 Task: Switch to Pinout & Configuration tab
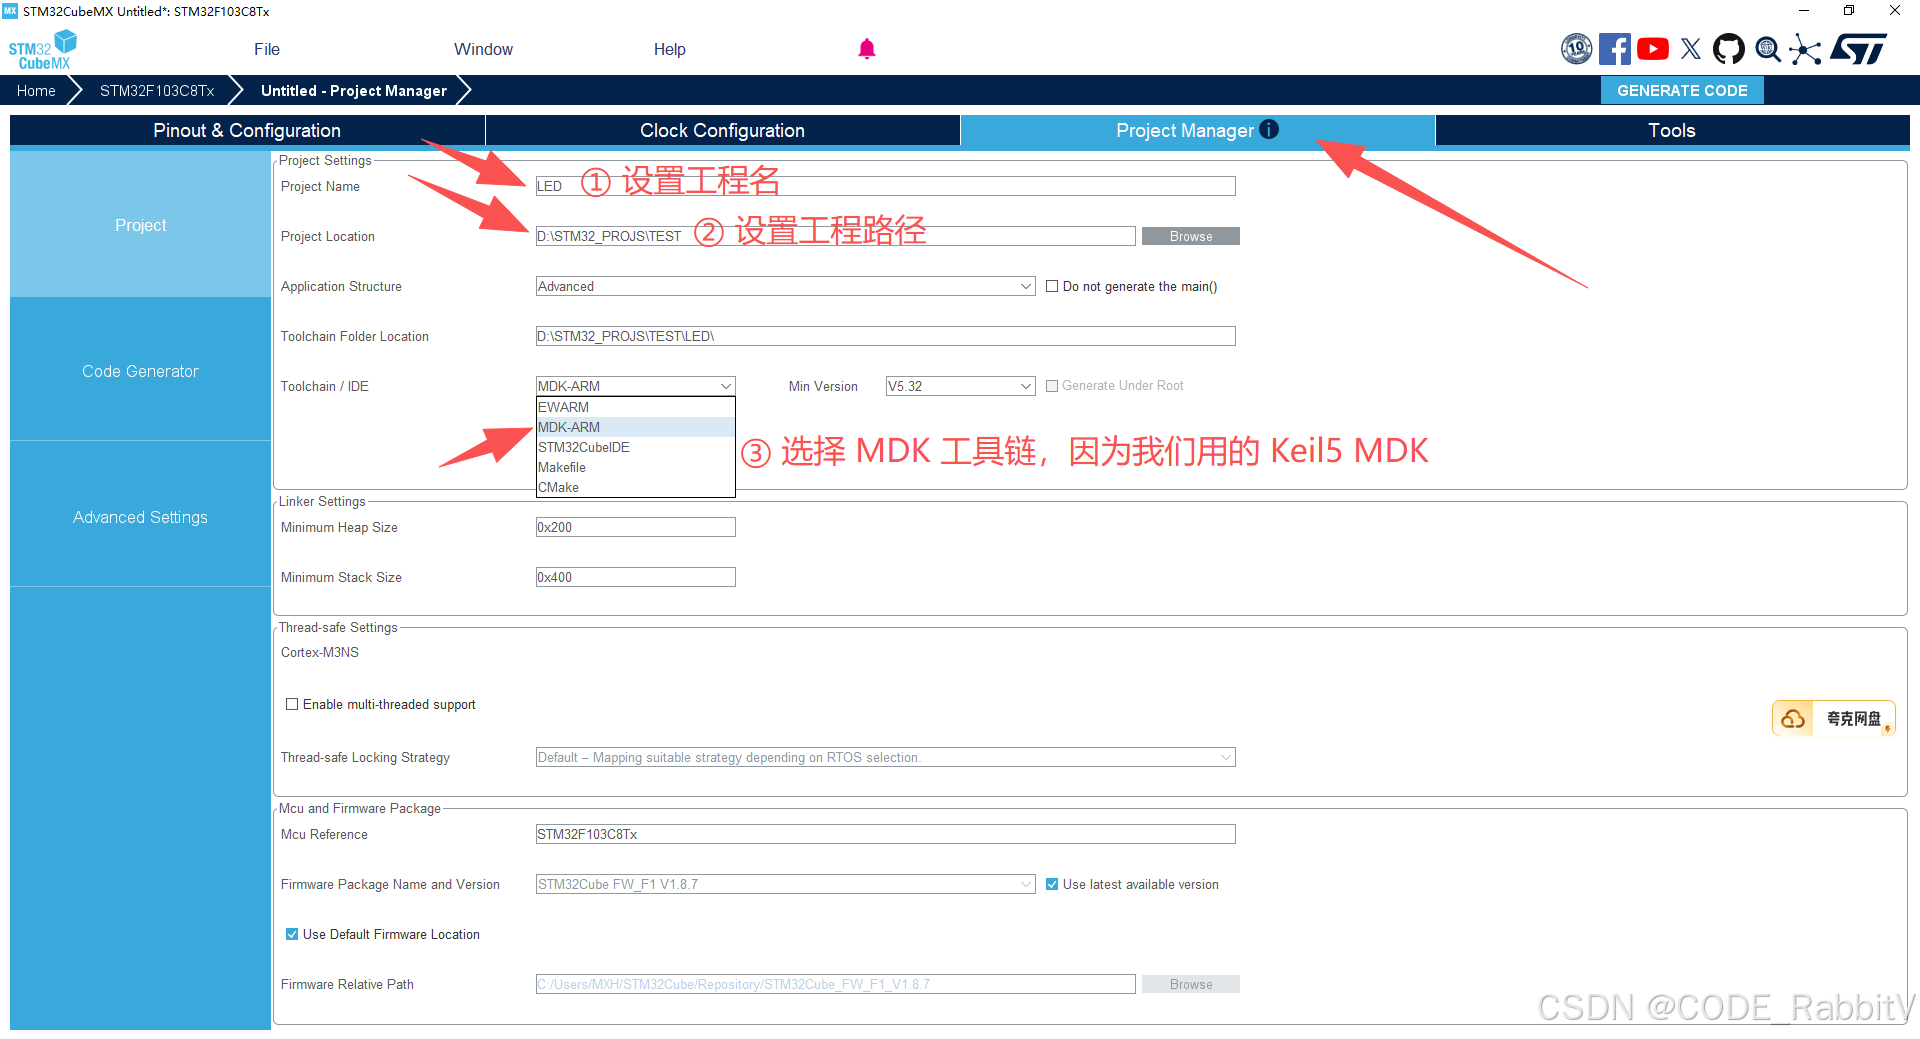(247, 130)
